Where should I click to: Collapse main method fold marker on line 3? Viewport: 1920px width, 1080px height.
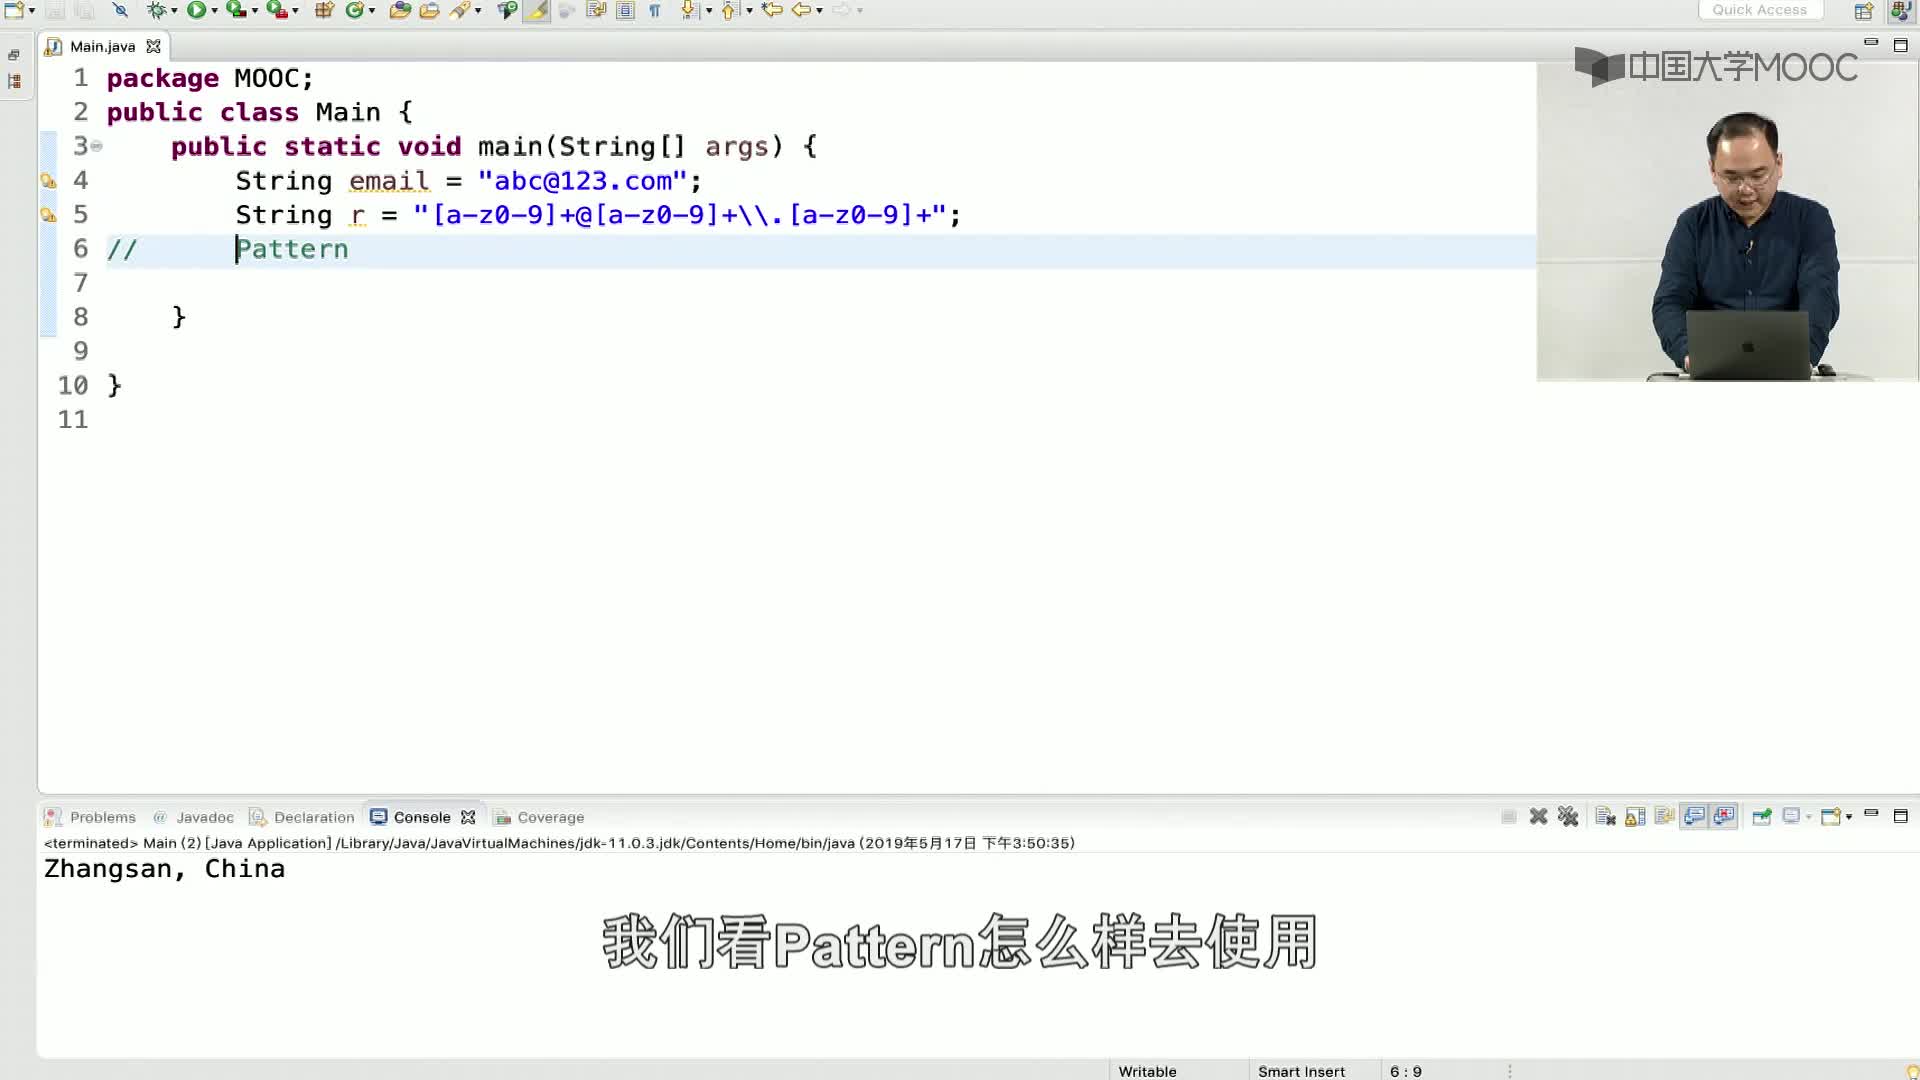click(x=97, y=146)
